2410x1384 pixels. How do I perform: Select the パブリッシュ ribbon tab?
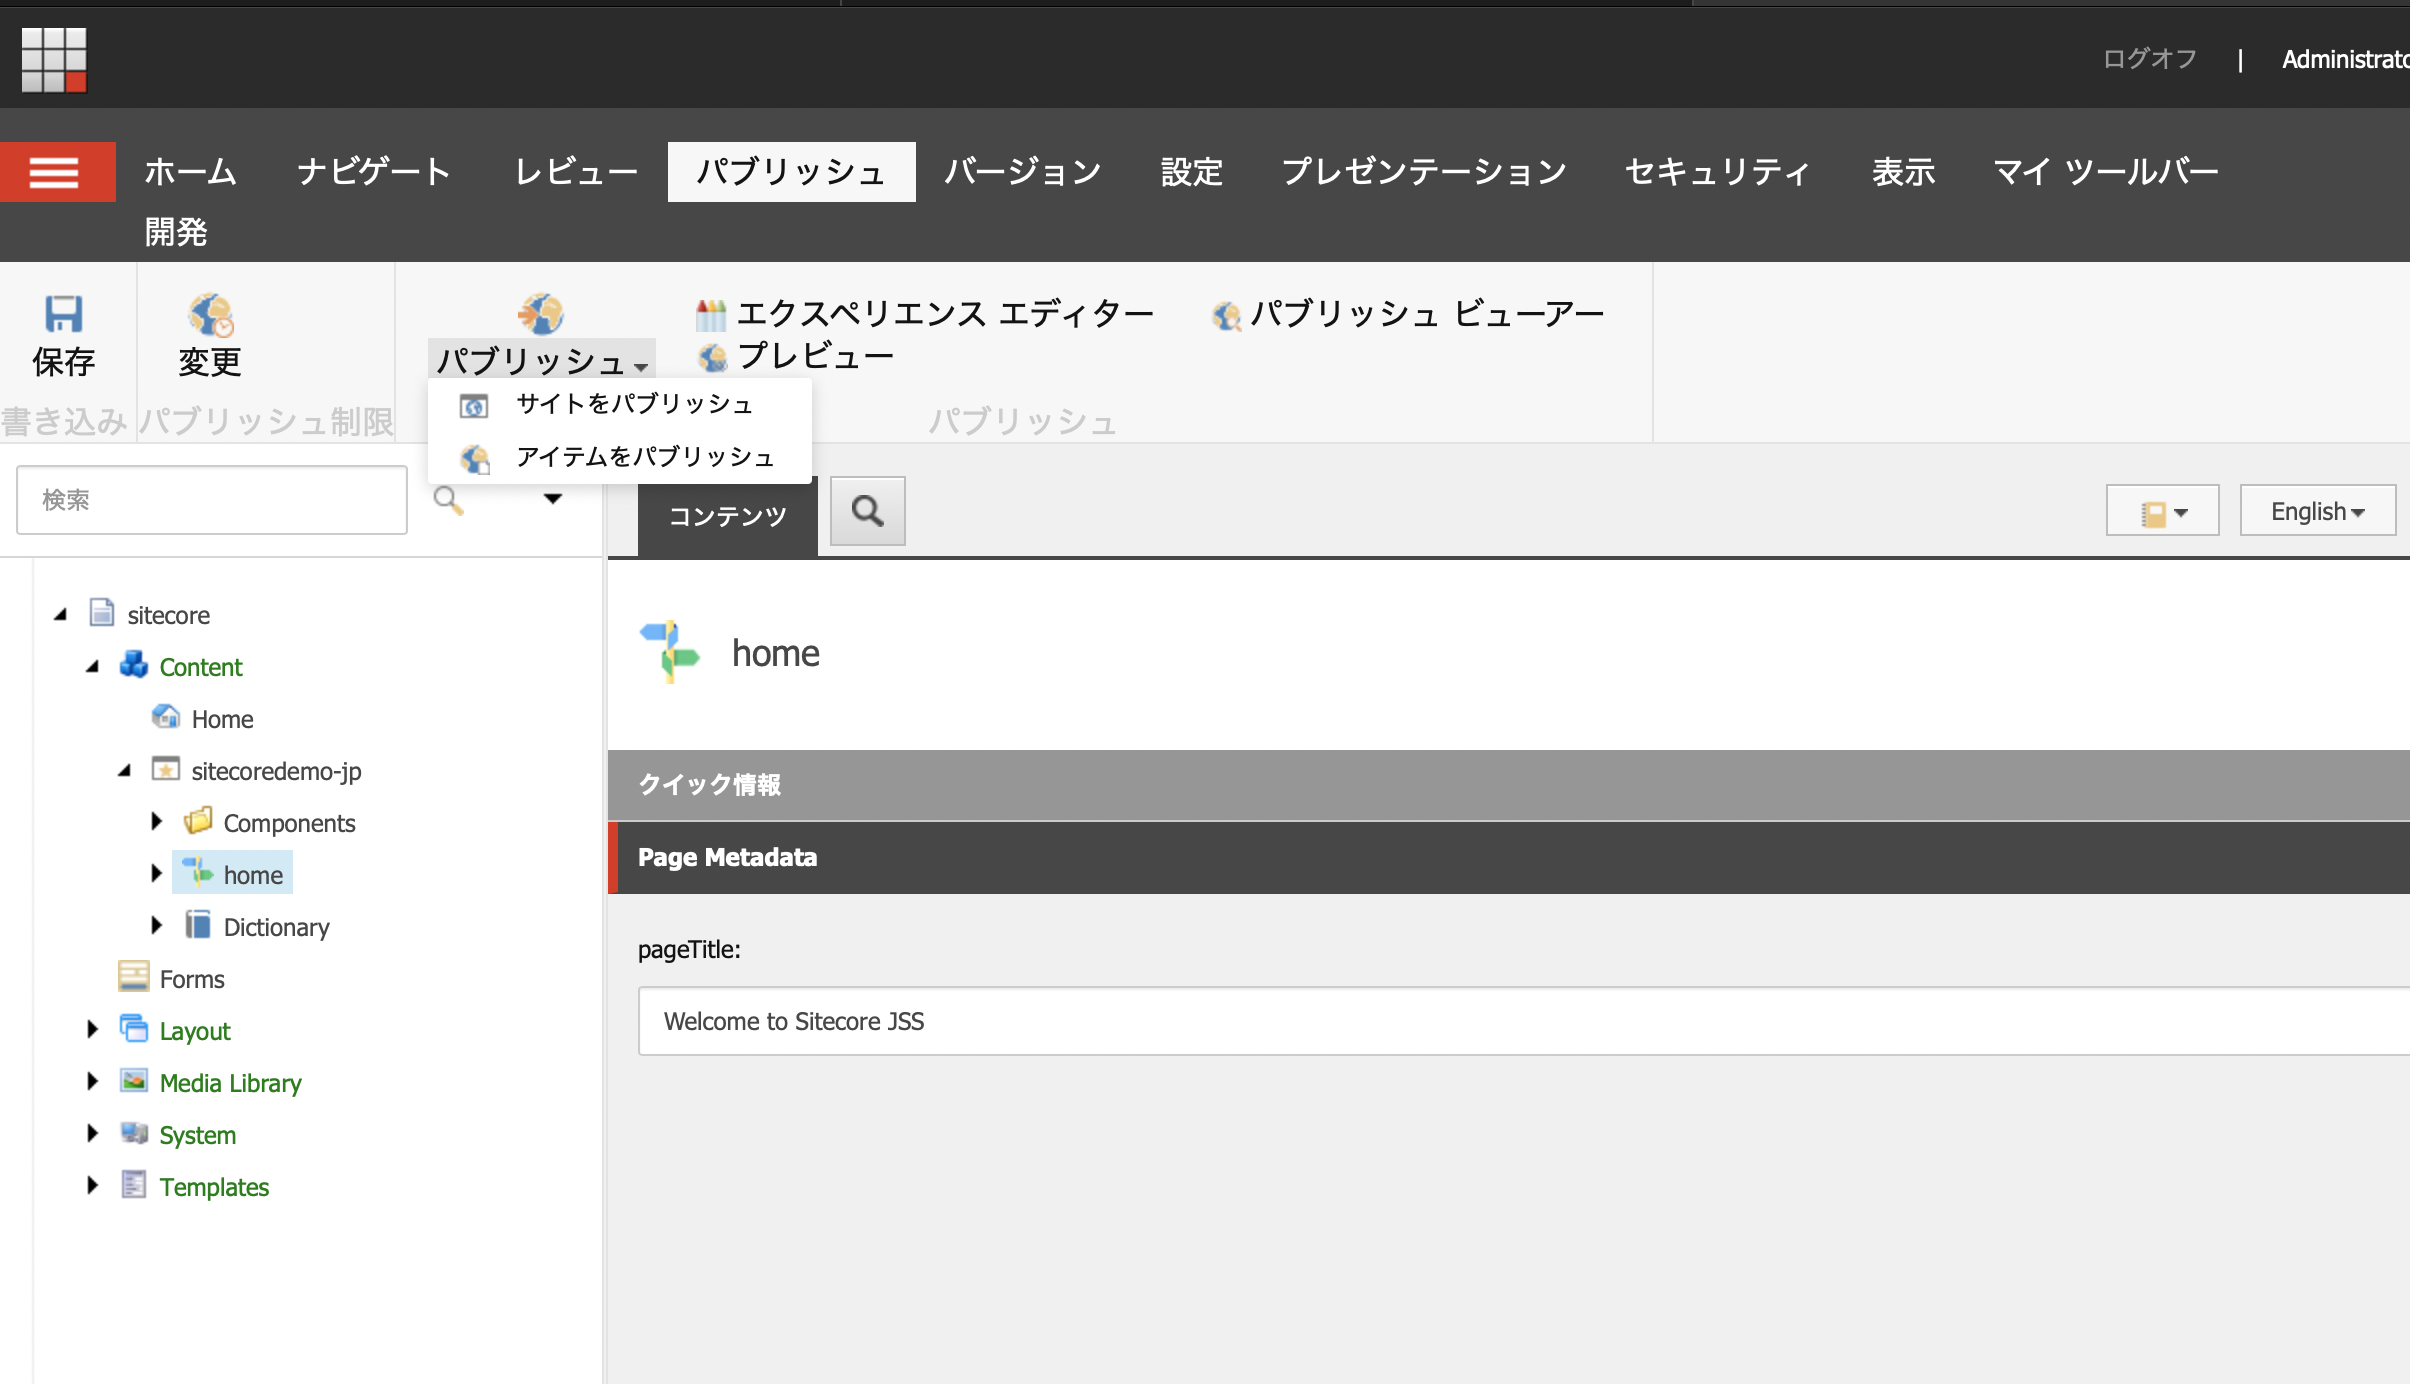tap(792, 172)
